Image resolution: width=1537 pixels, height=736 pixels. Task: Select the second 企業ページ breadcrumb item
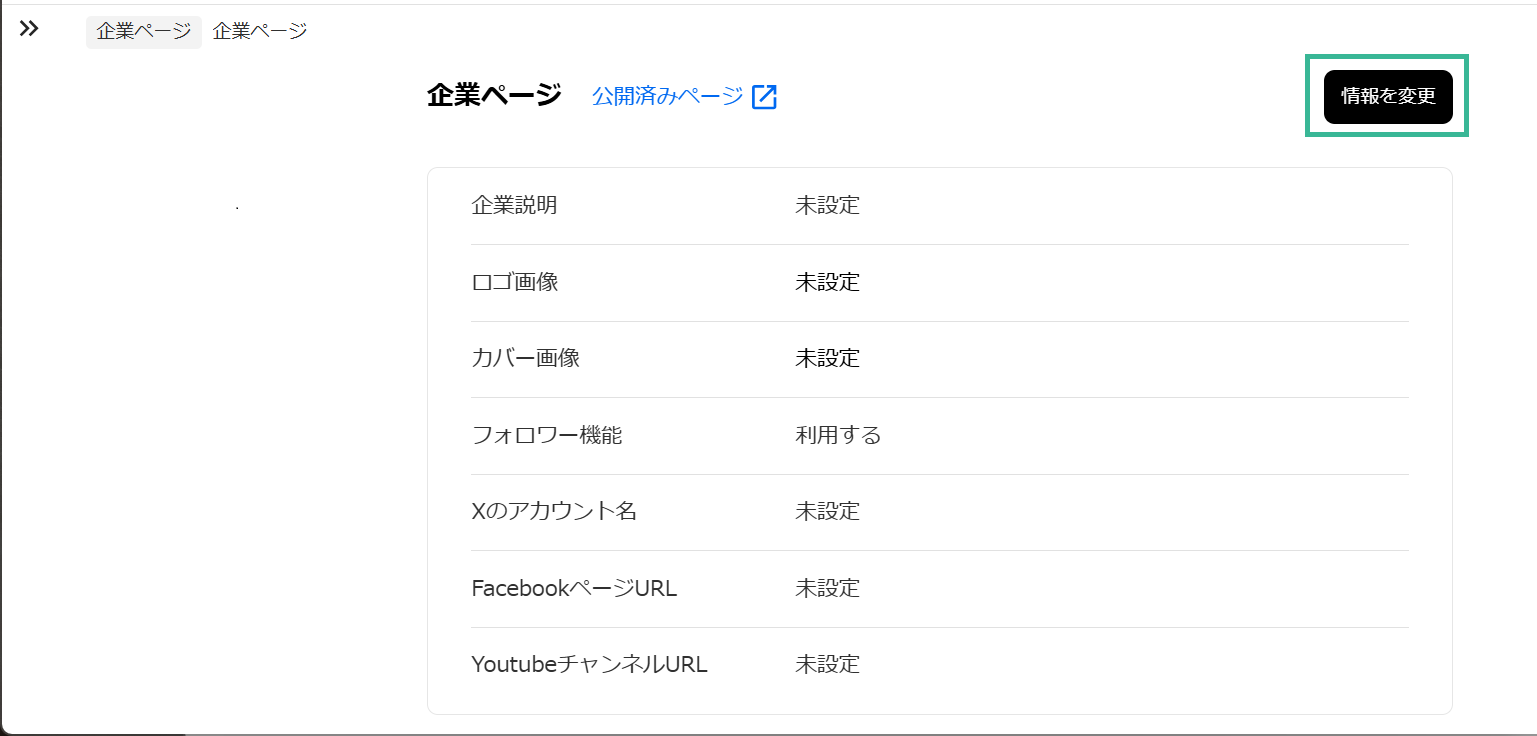258,31
